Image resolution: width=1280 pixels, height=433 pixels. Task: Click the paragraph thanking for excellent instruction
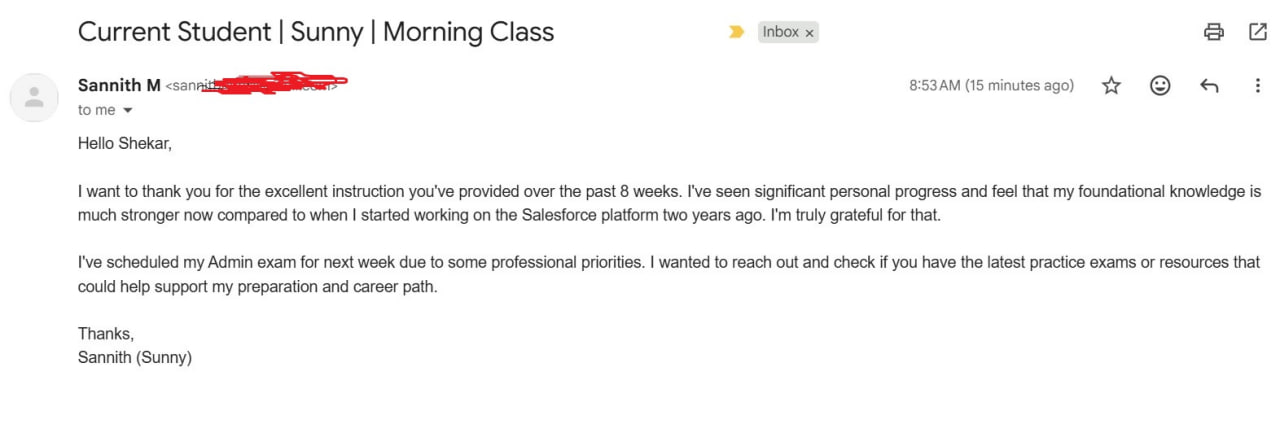pos(669,203)
